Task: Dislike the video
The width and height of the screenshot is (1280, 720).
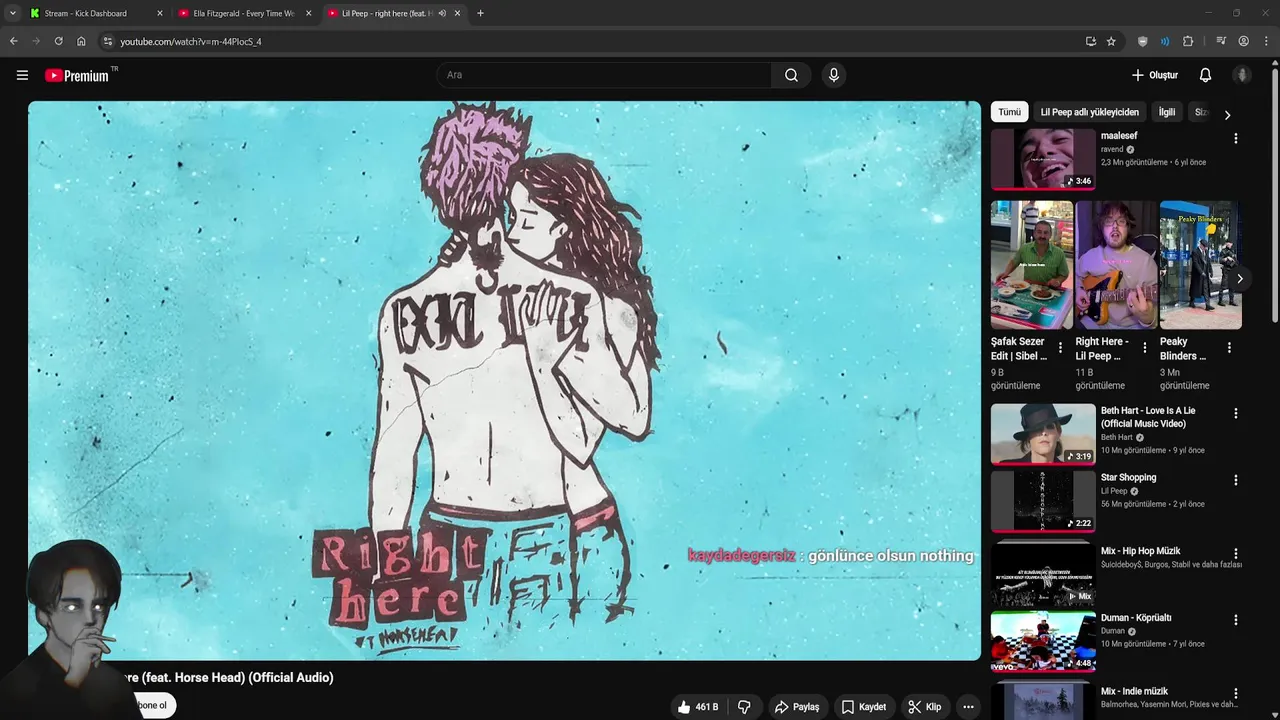Action: pyautogui.click(x=744, y=707)
